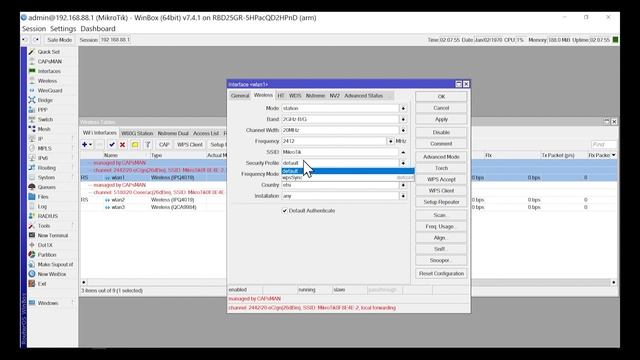The height and width of the screenshot is (360, 640).
Task: Click Freq. Usage button
Action: (441, 227)
